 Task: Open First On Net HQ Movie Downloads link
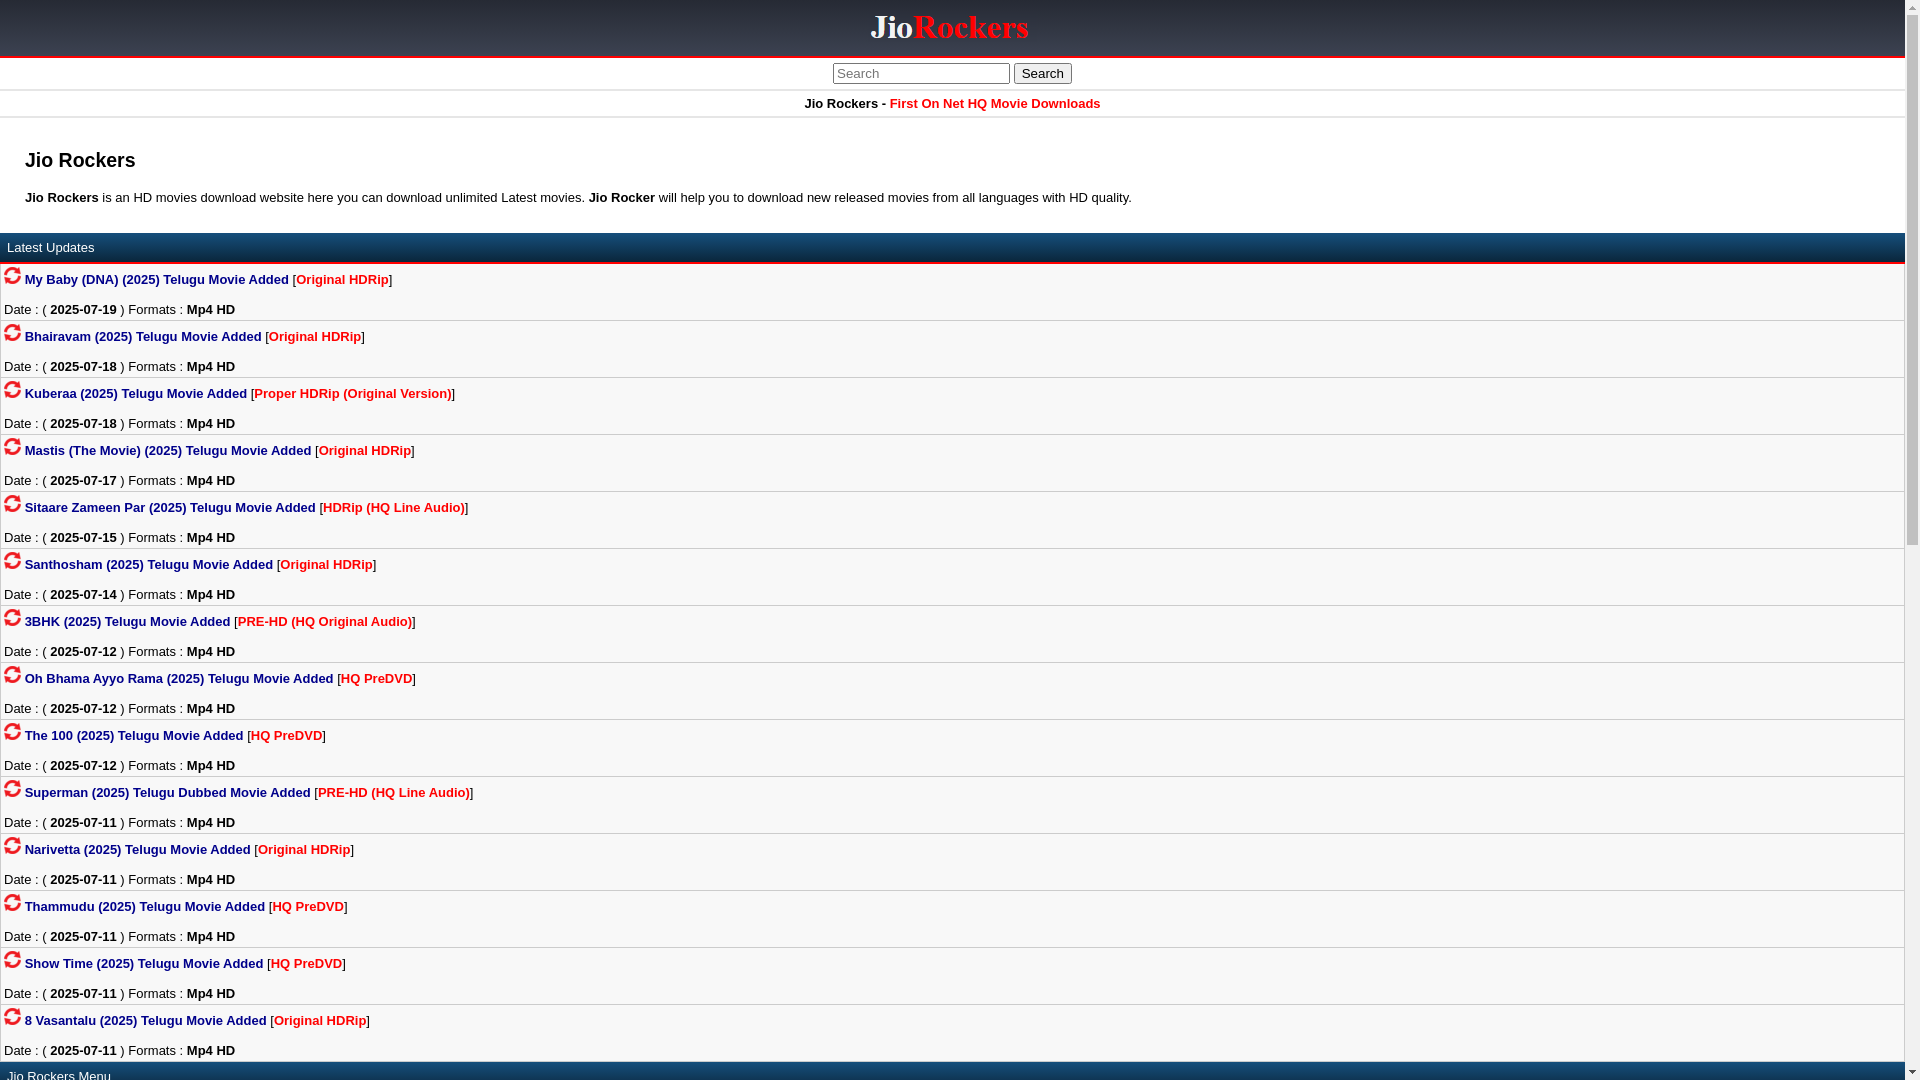tap(995, 103)
